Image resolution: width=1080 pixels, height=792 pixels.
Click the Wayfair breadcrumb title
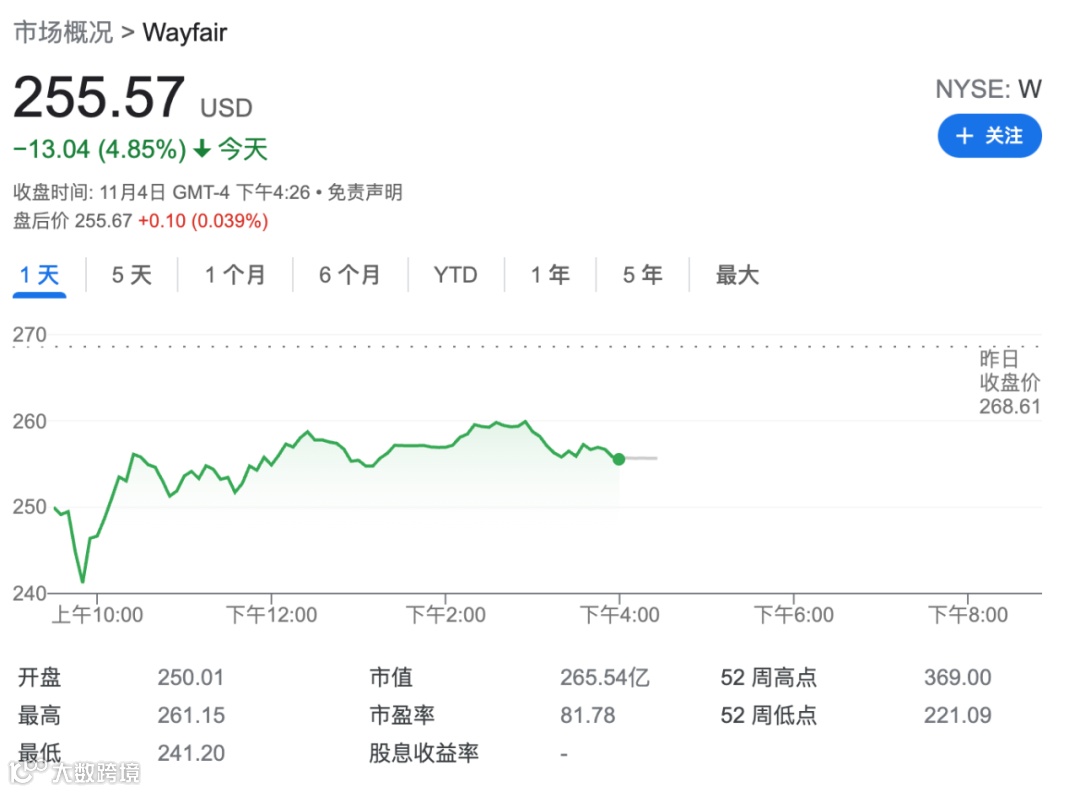click(x=185, y=32)
